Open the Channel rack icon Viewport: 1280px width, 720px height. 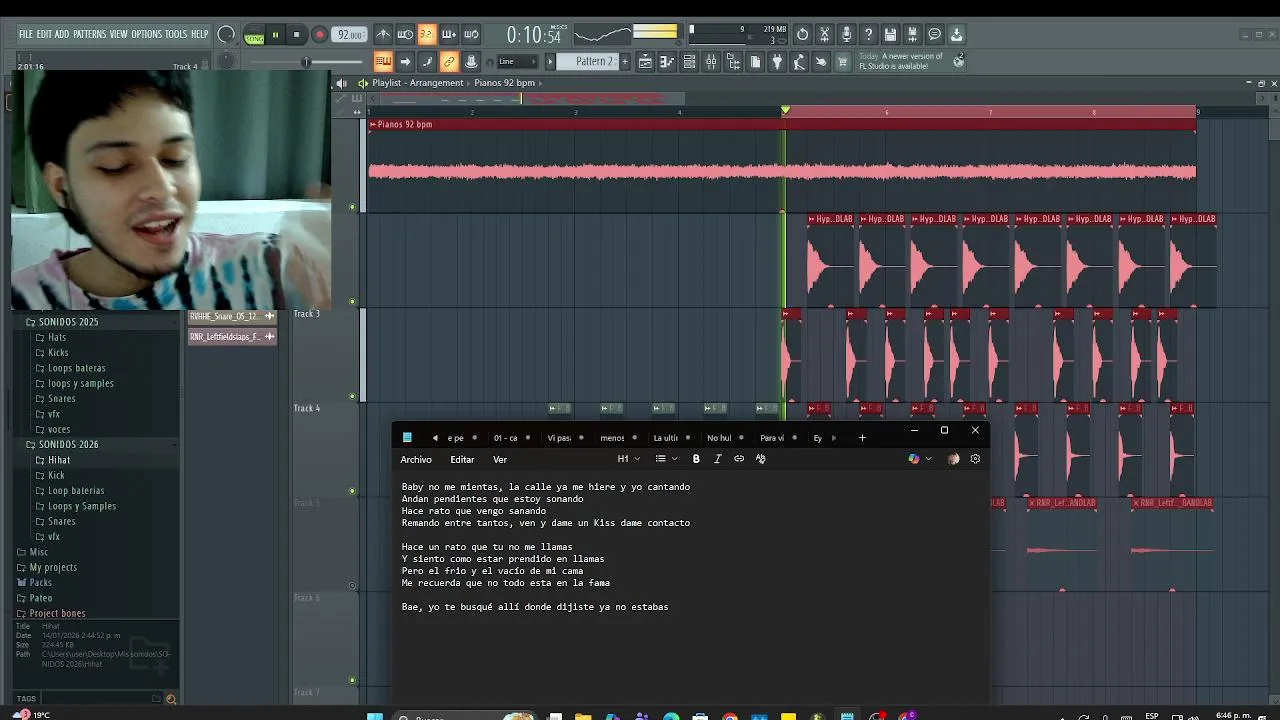coord(689,62)
